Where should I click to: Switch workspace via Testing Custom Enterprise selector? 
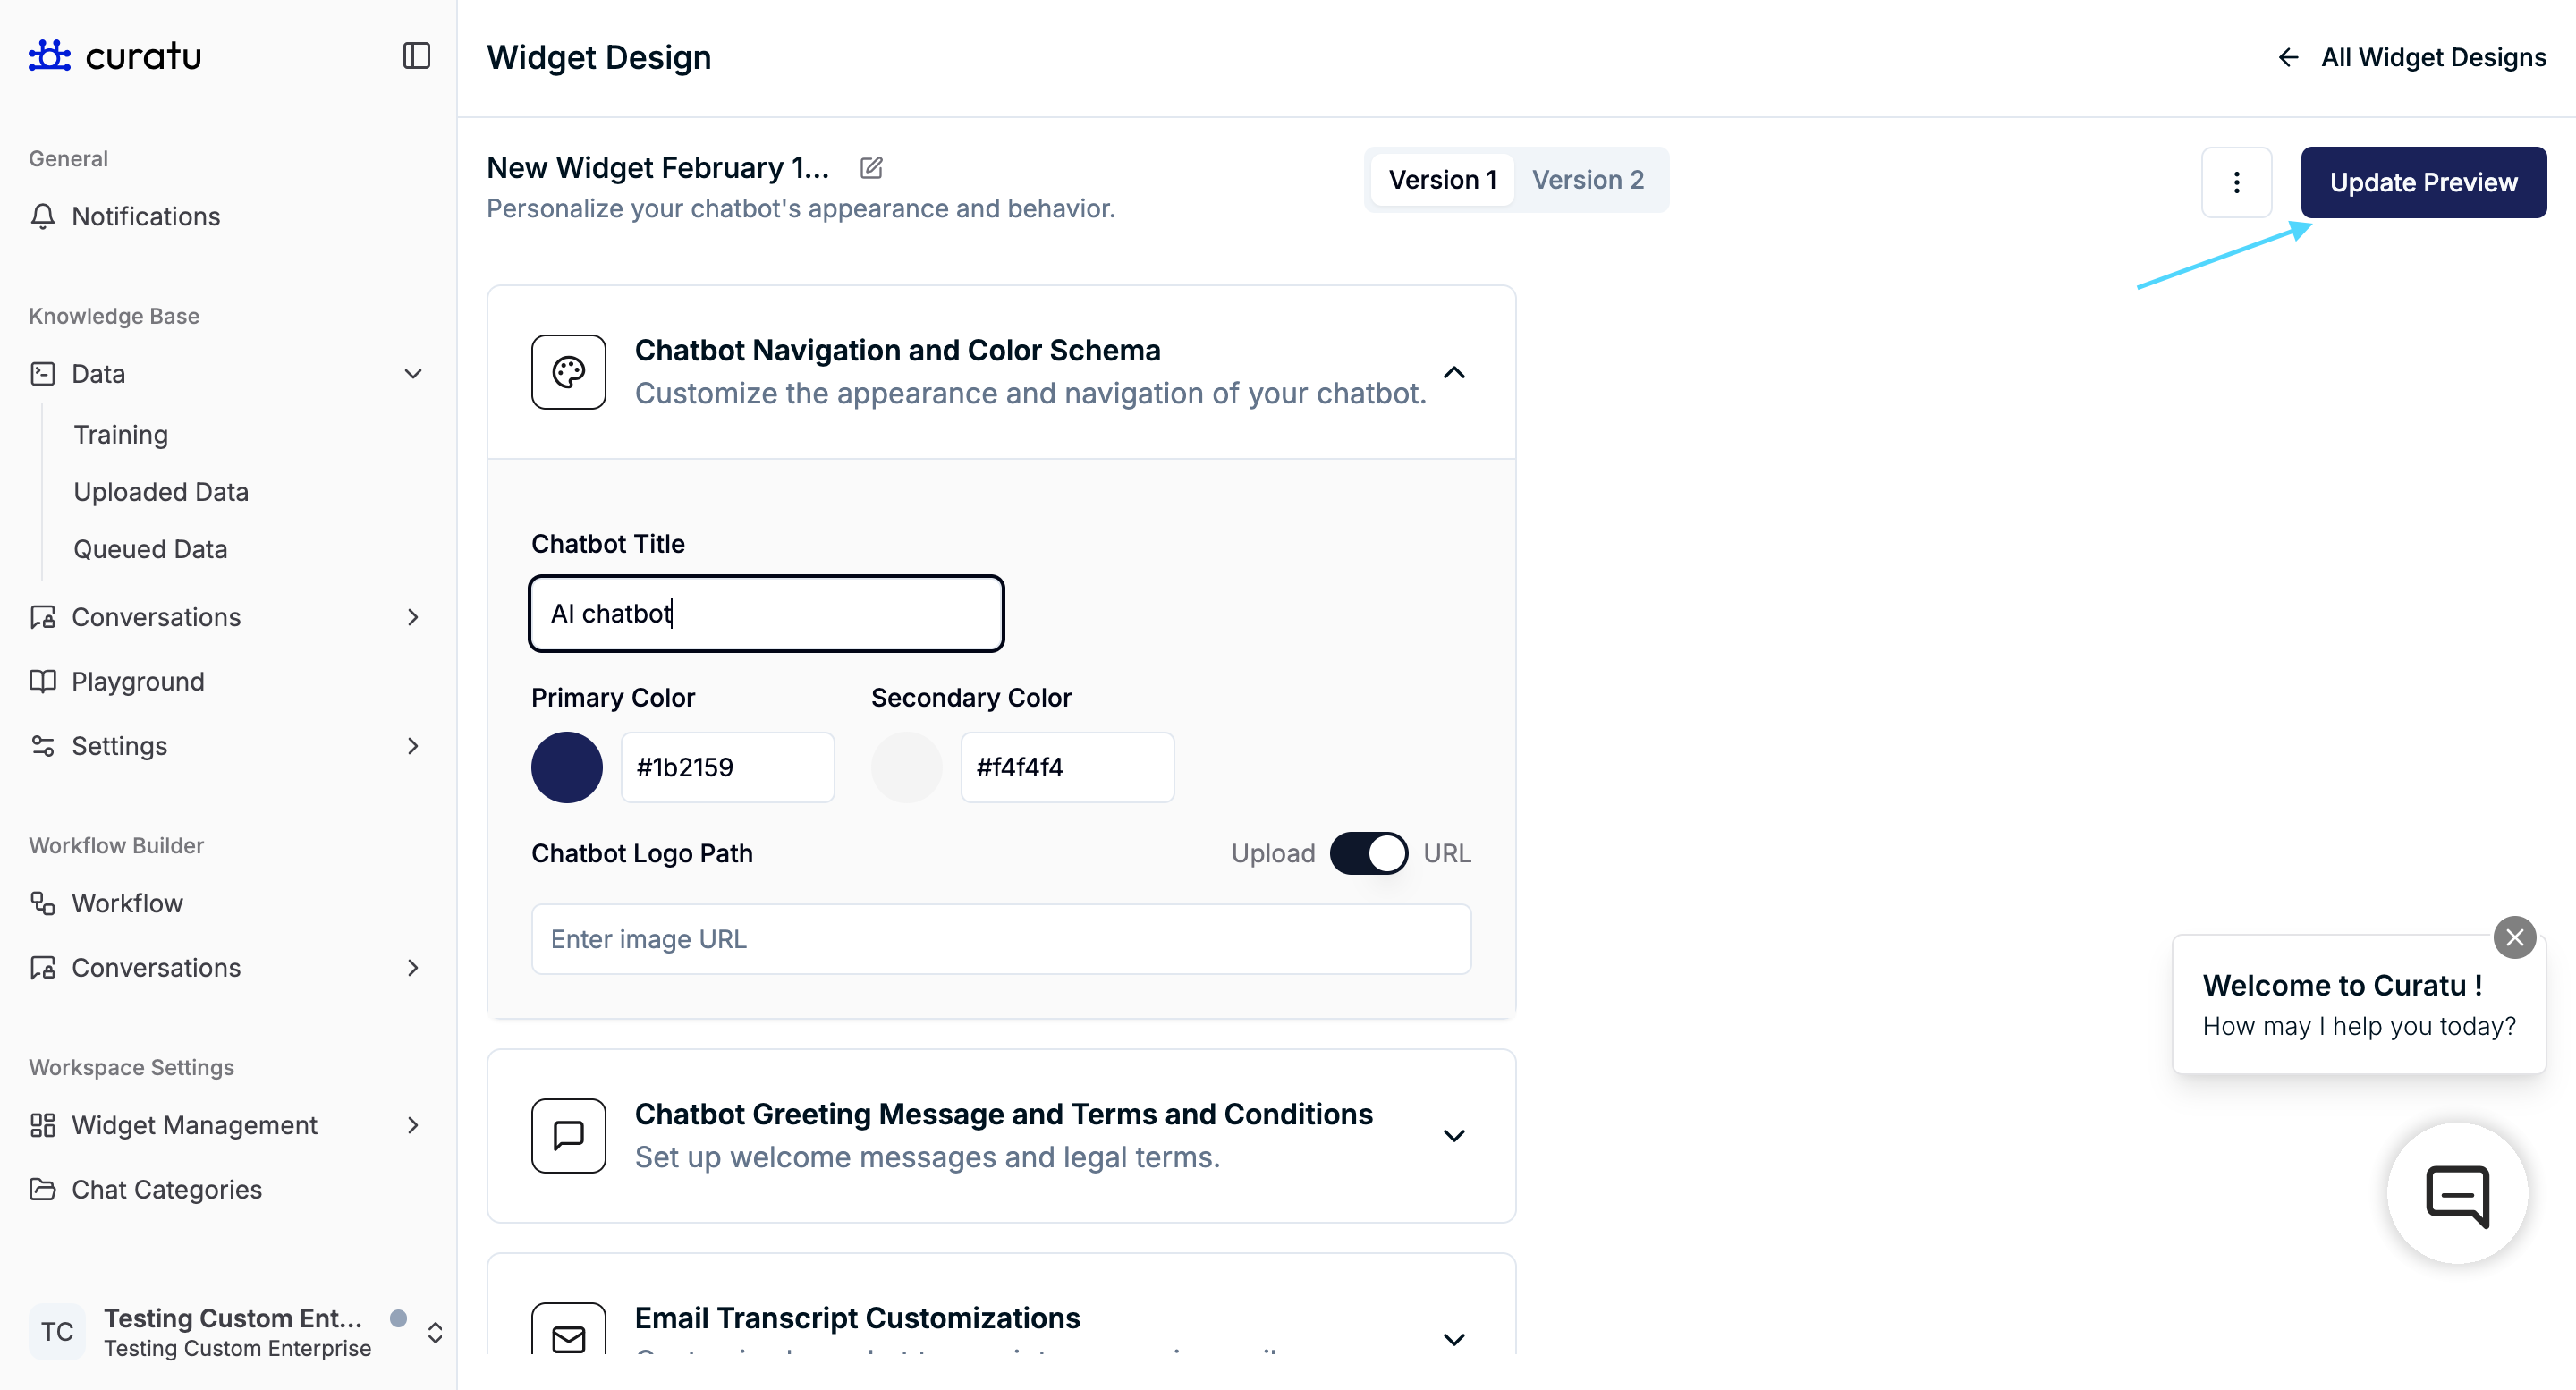pyautogui.click(x=435, y=1332)
